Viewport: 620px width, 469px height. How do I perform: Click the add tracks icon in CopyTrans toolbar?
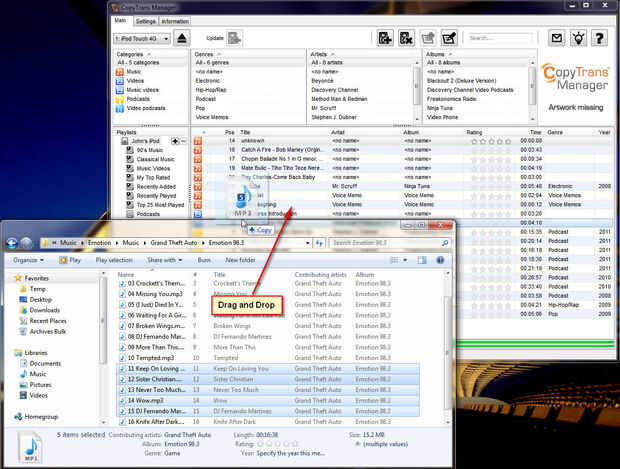[x=385, y=38]
